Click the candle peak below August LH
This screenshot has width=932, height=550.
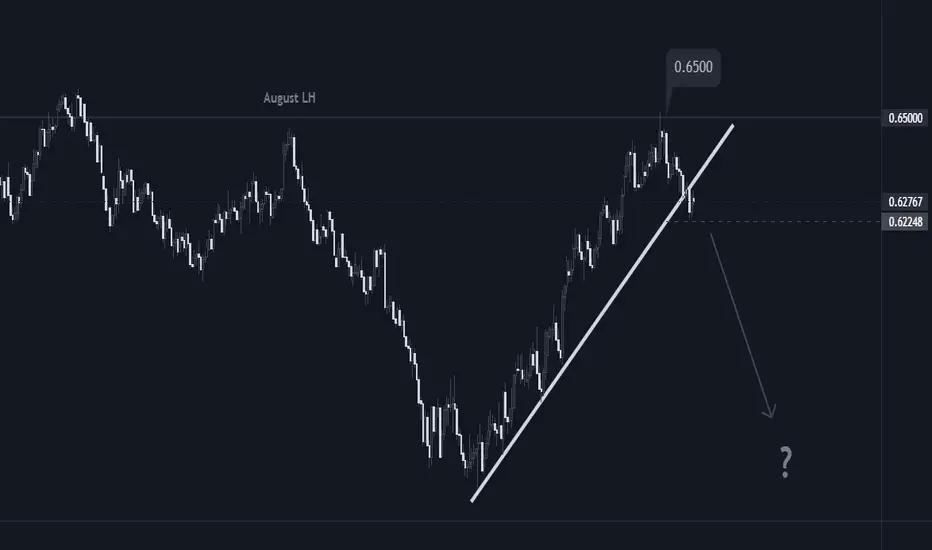(x=291, y=140)
